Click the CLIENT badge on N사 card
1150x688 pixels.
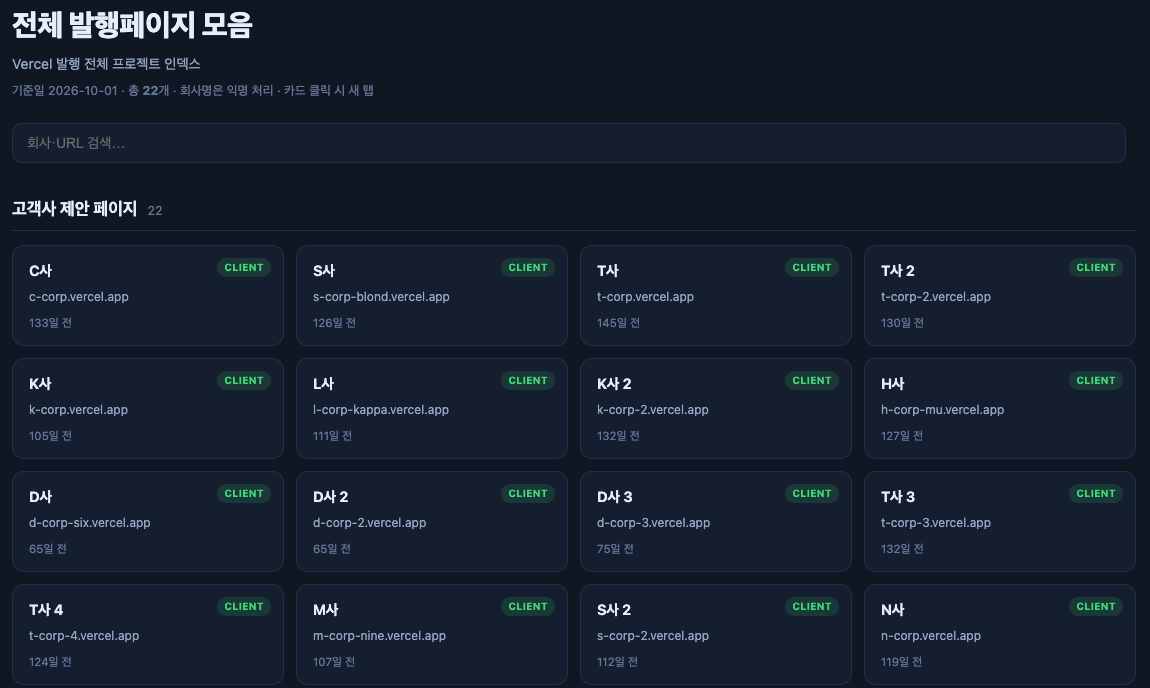(1096, 607)
